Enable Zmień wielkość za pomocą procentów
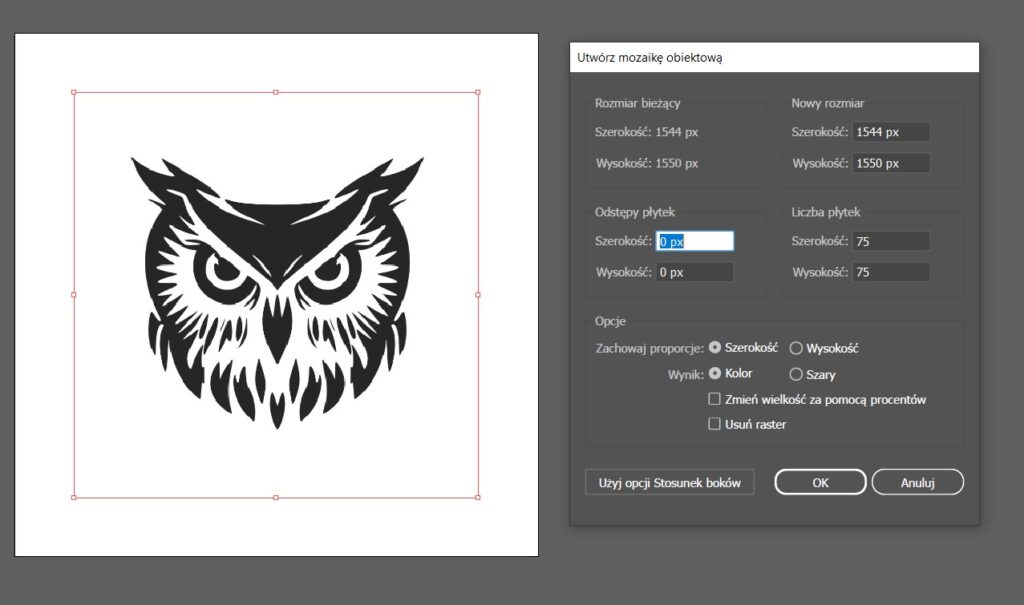 point(715,398)
